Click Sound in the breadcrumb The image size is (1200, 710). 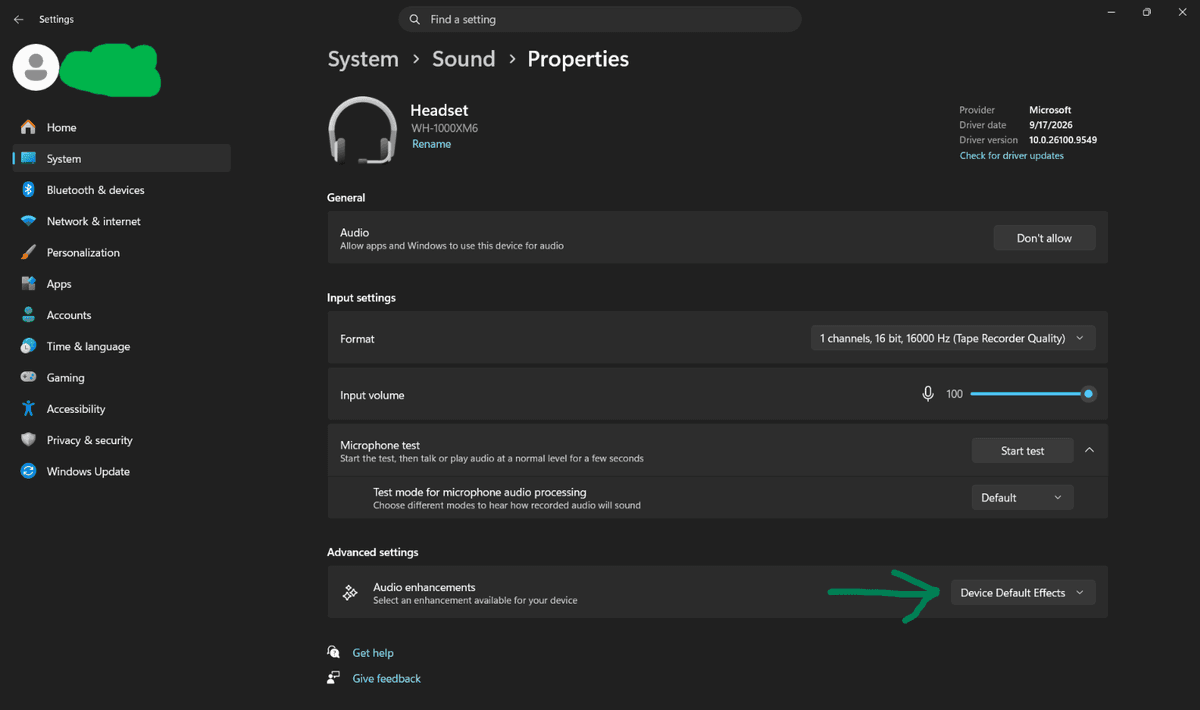click(463, 59)
